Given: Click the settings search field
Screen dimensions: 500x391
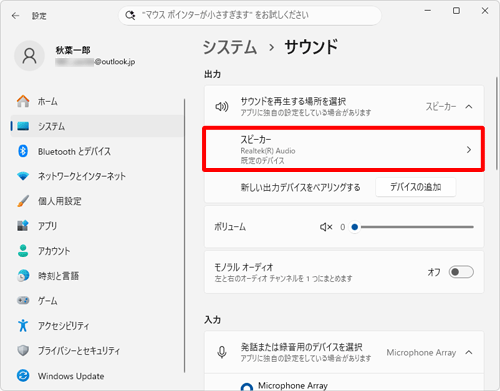Looking at the screenshot, I should click(250, 15).
